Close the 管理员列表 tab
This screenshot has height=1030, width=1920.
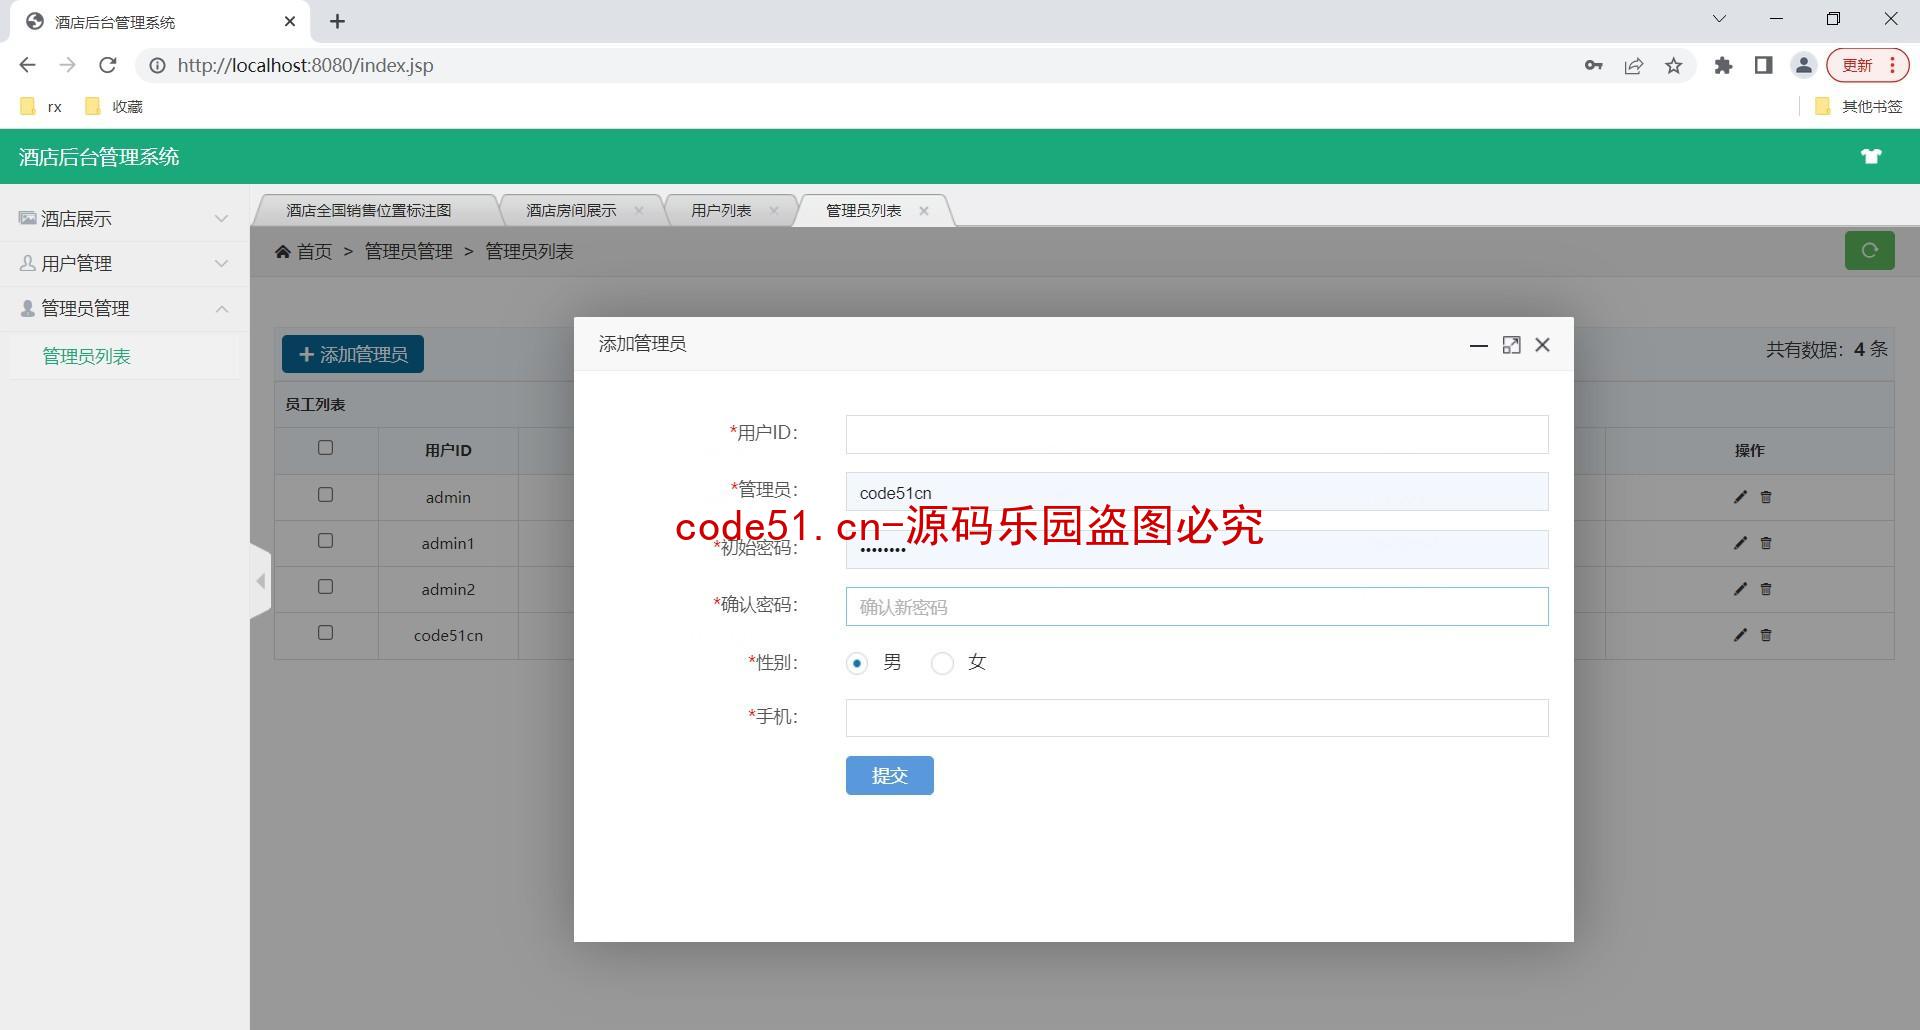point(924,210)
